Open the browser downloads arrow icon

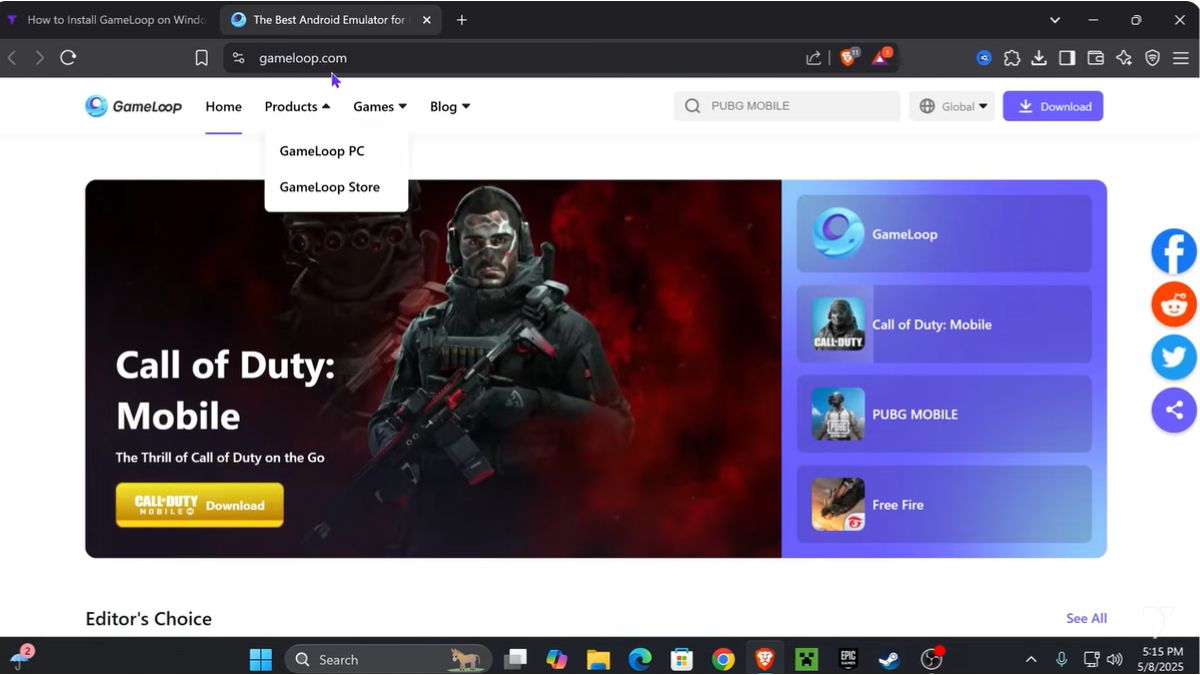click(1039, 58)
